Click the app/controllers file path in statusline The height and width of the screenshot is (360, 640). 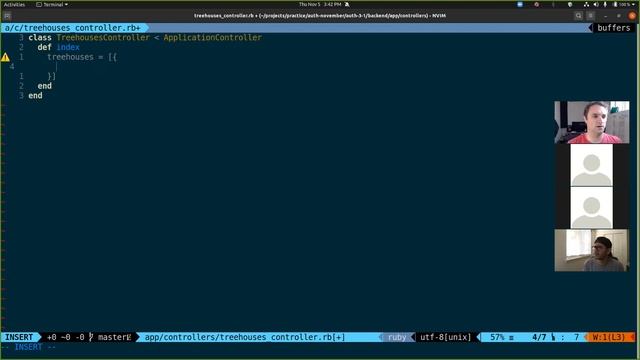245,337
